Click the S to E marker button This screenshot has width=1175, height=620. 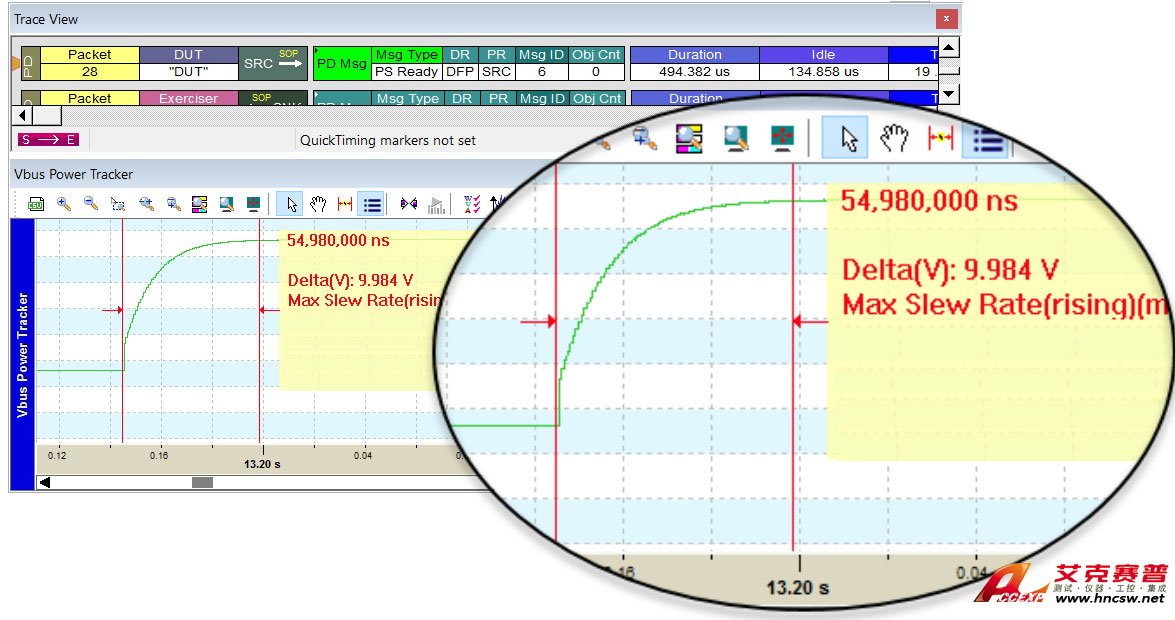click(x=49, y=140)
